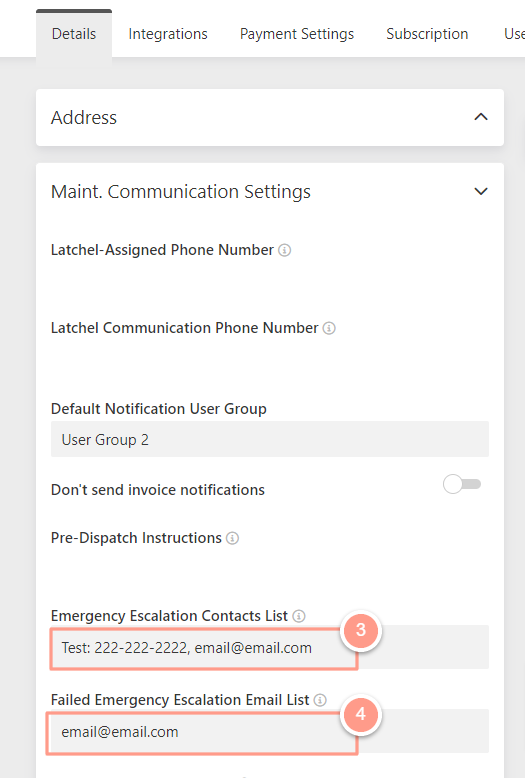Screen dimensions: 525x778
Task: Click the Maint. Communication Settings heading
Action: [181, 192]
